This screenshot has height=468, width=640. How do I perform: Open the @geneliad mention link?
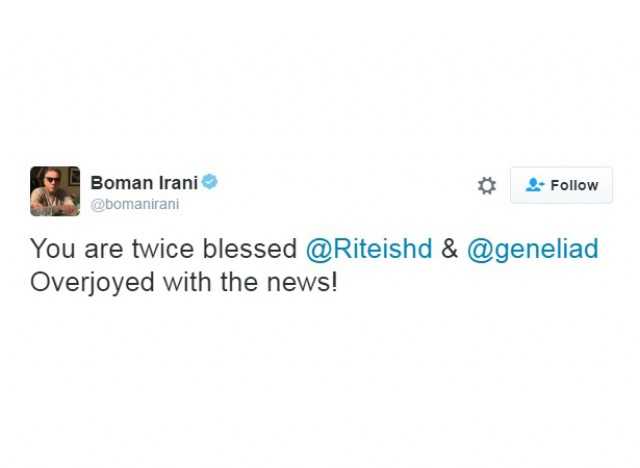[533, 249]
